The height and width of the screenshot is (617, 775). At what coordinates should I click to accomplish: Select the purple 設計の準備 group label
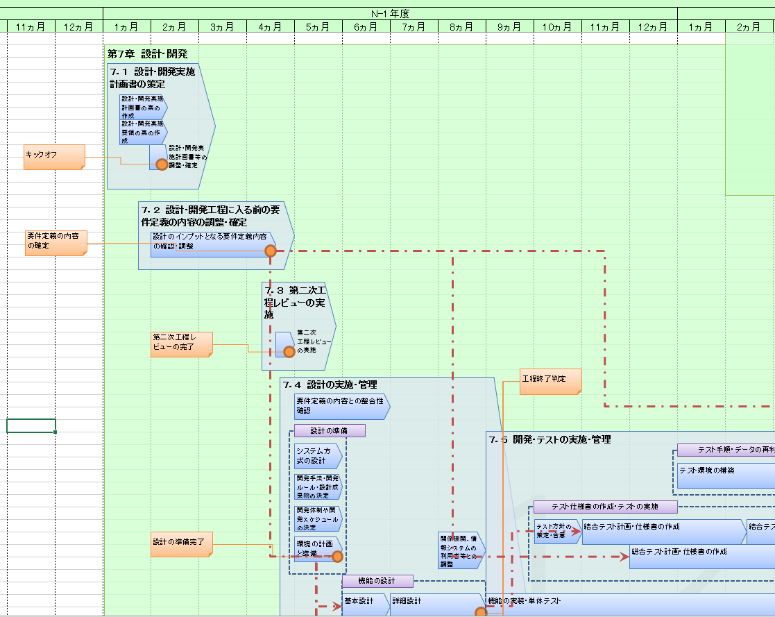(330, 431)
